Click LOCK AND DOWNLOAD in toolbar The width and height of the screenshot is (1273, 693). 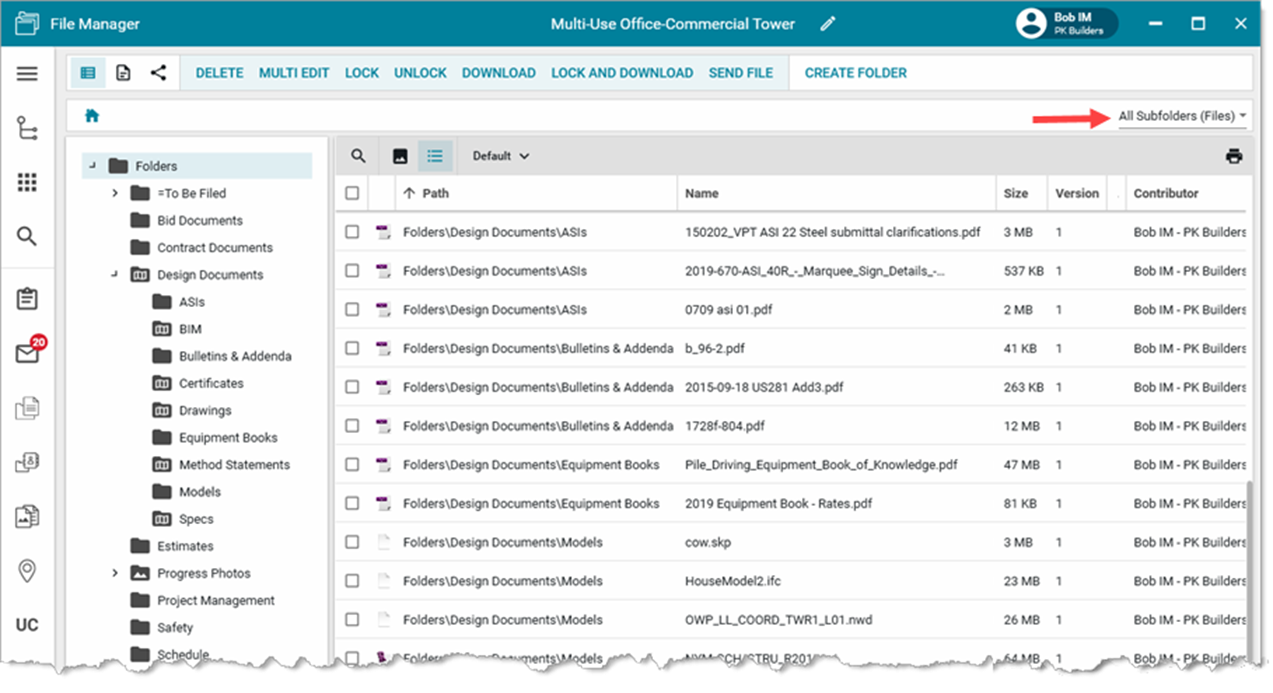coord(621,73)
